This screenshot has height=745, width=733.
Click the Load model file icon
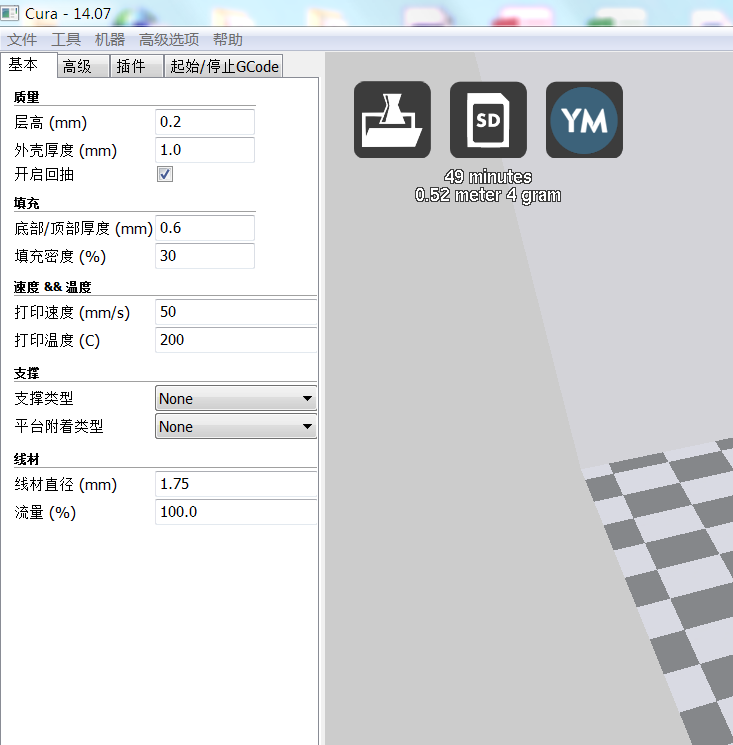point(392,120)
